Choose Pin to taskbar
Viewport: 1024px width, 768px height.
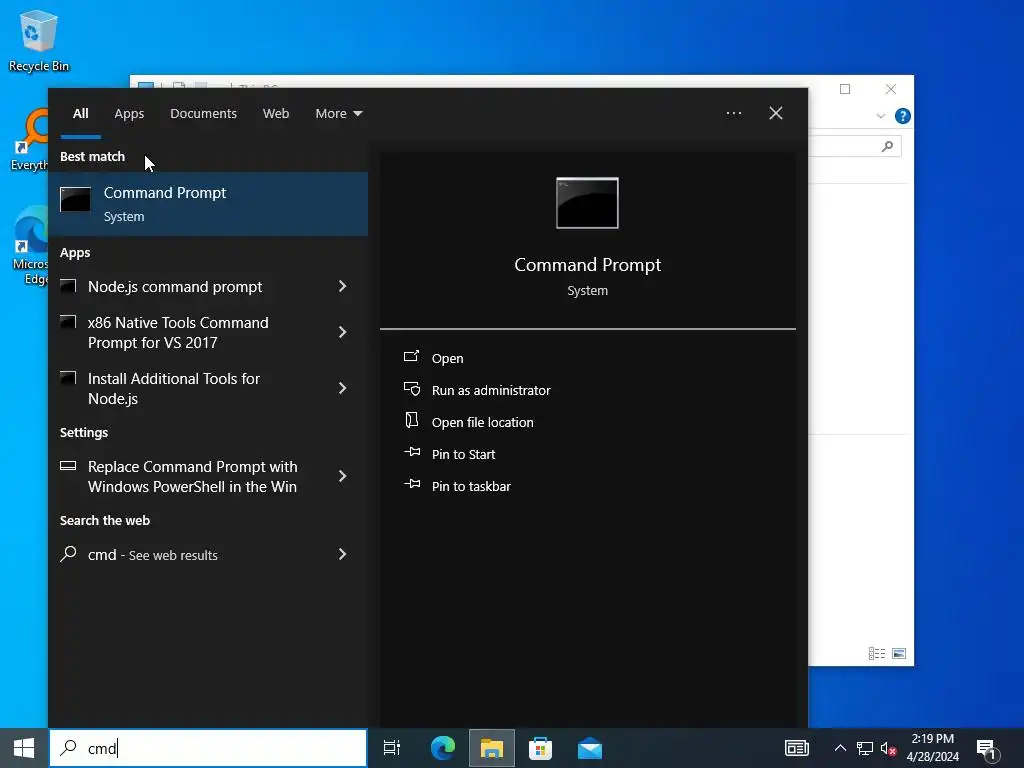click(x=471, y=487)
